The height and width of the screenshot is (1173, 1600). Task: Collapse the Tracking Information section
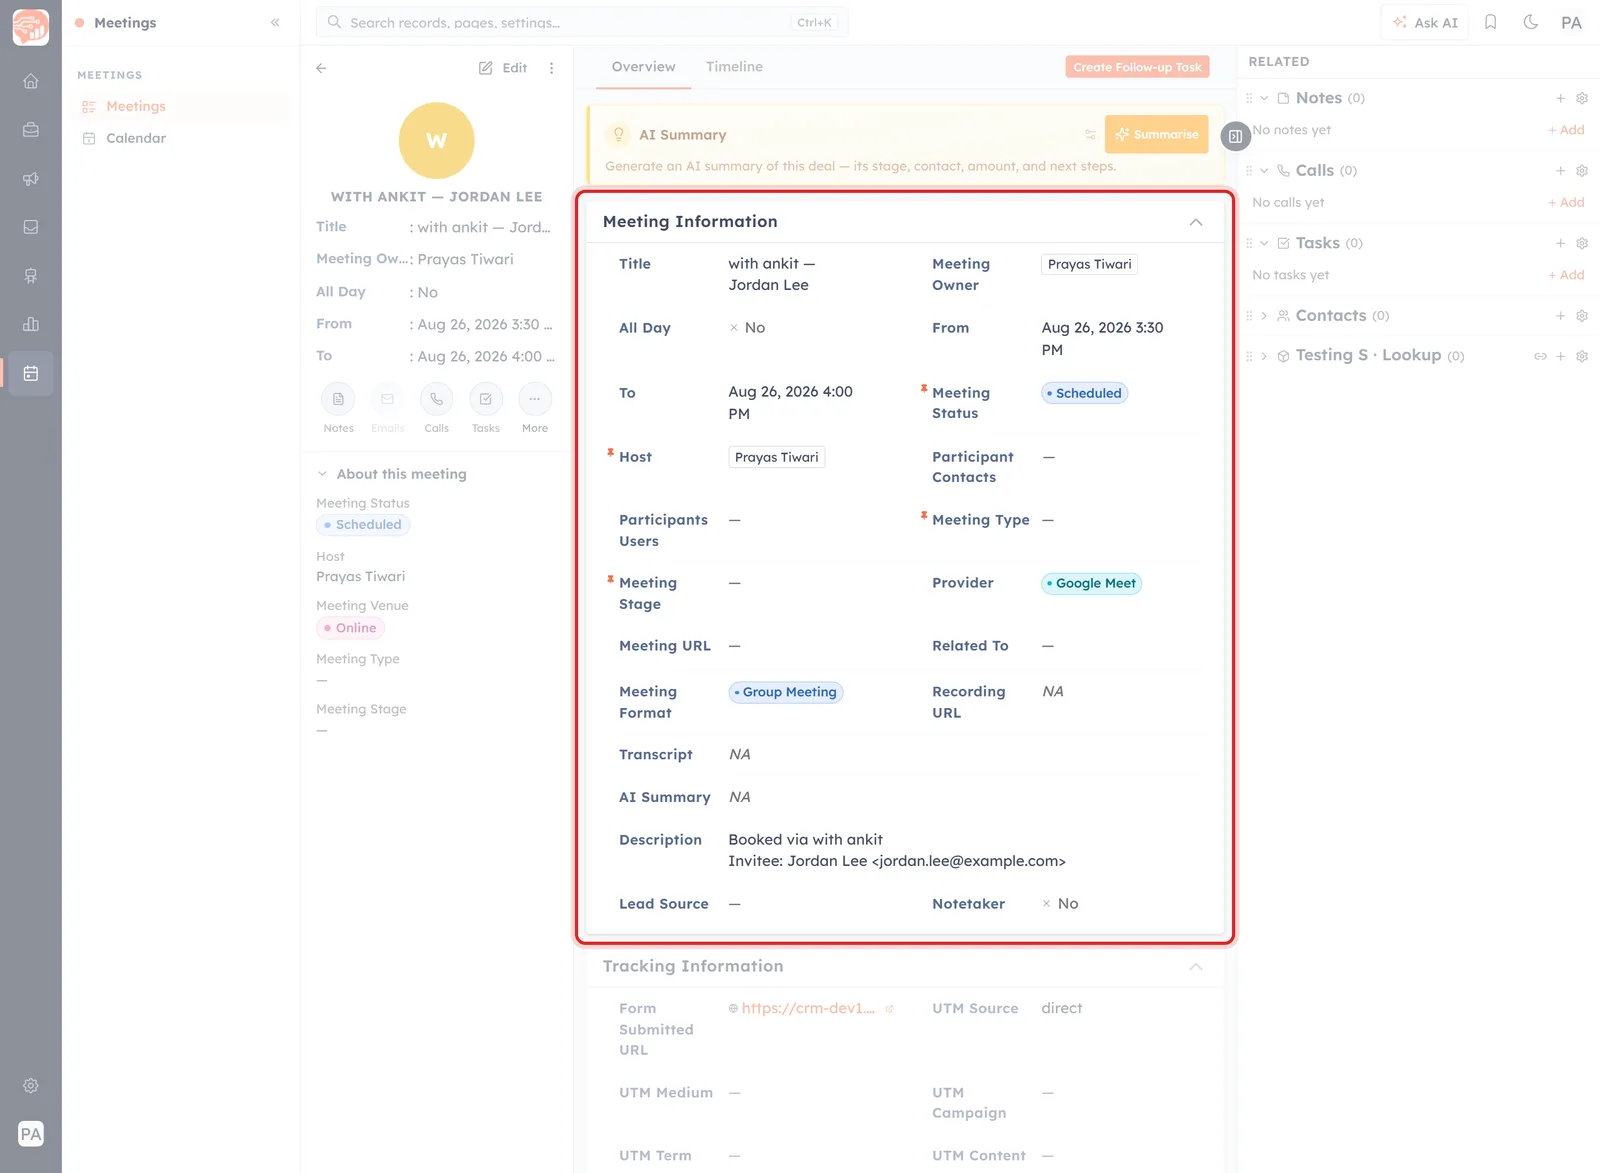point(1195,967)
